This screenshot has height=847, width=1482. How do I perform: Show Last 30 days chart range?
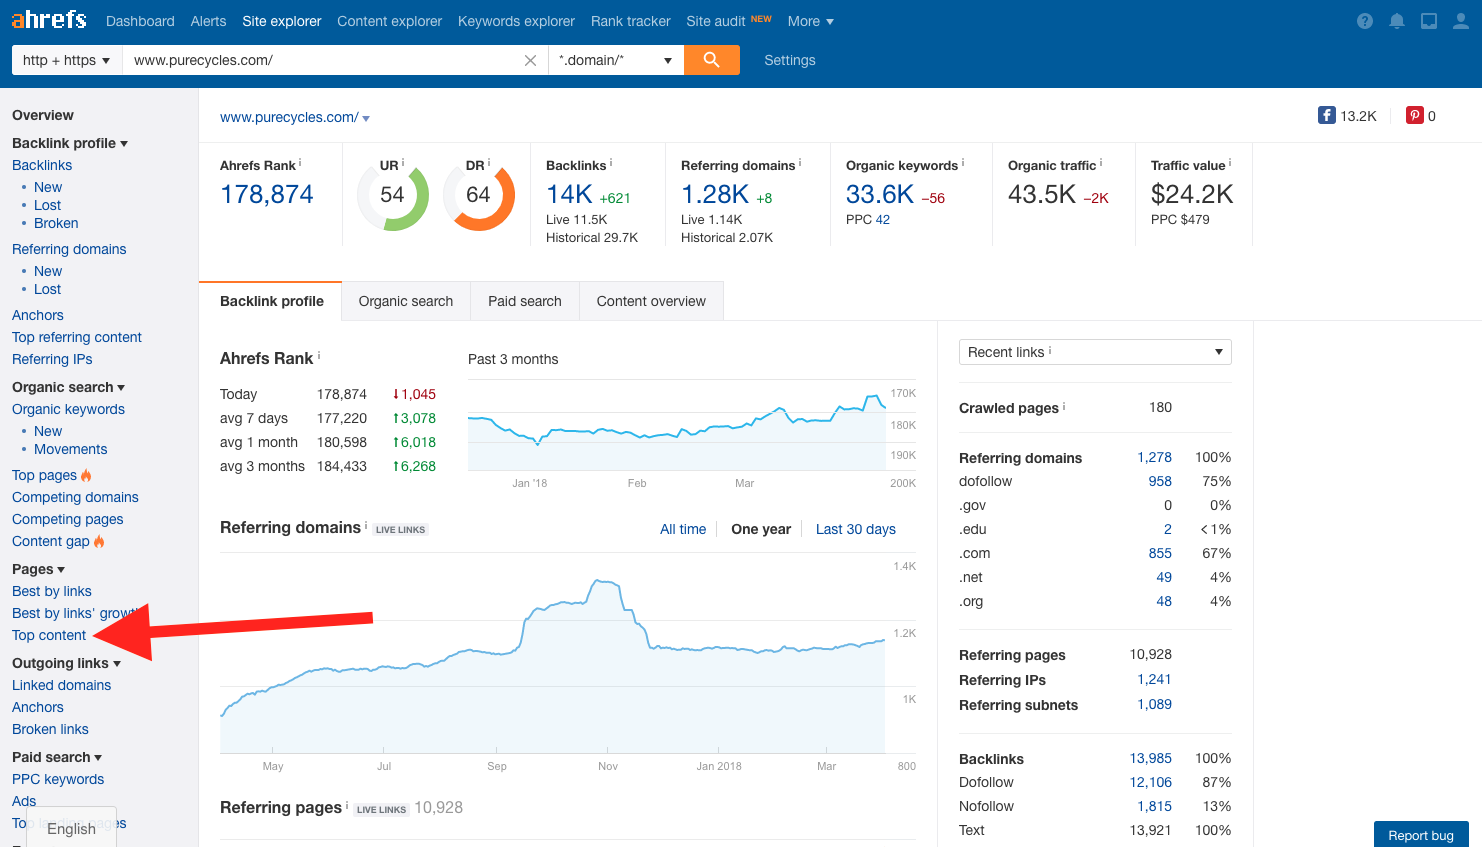coord(856,529)
